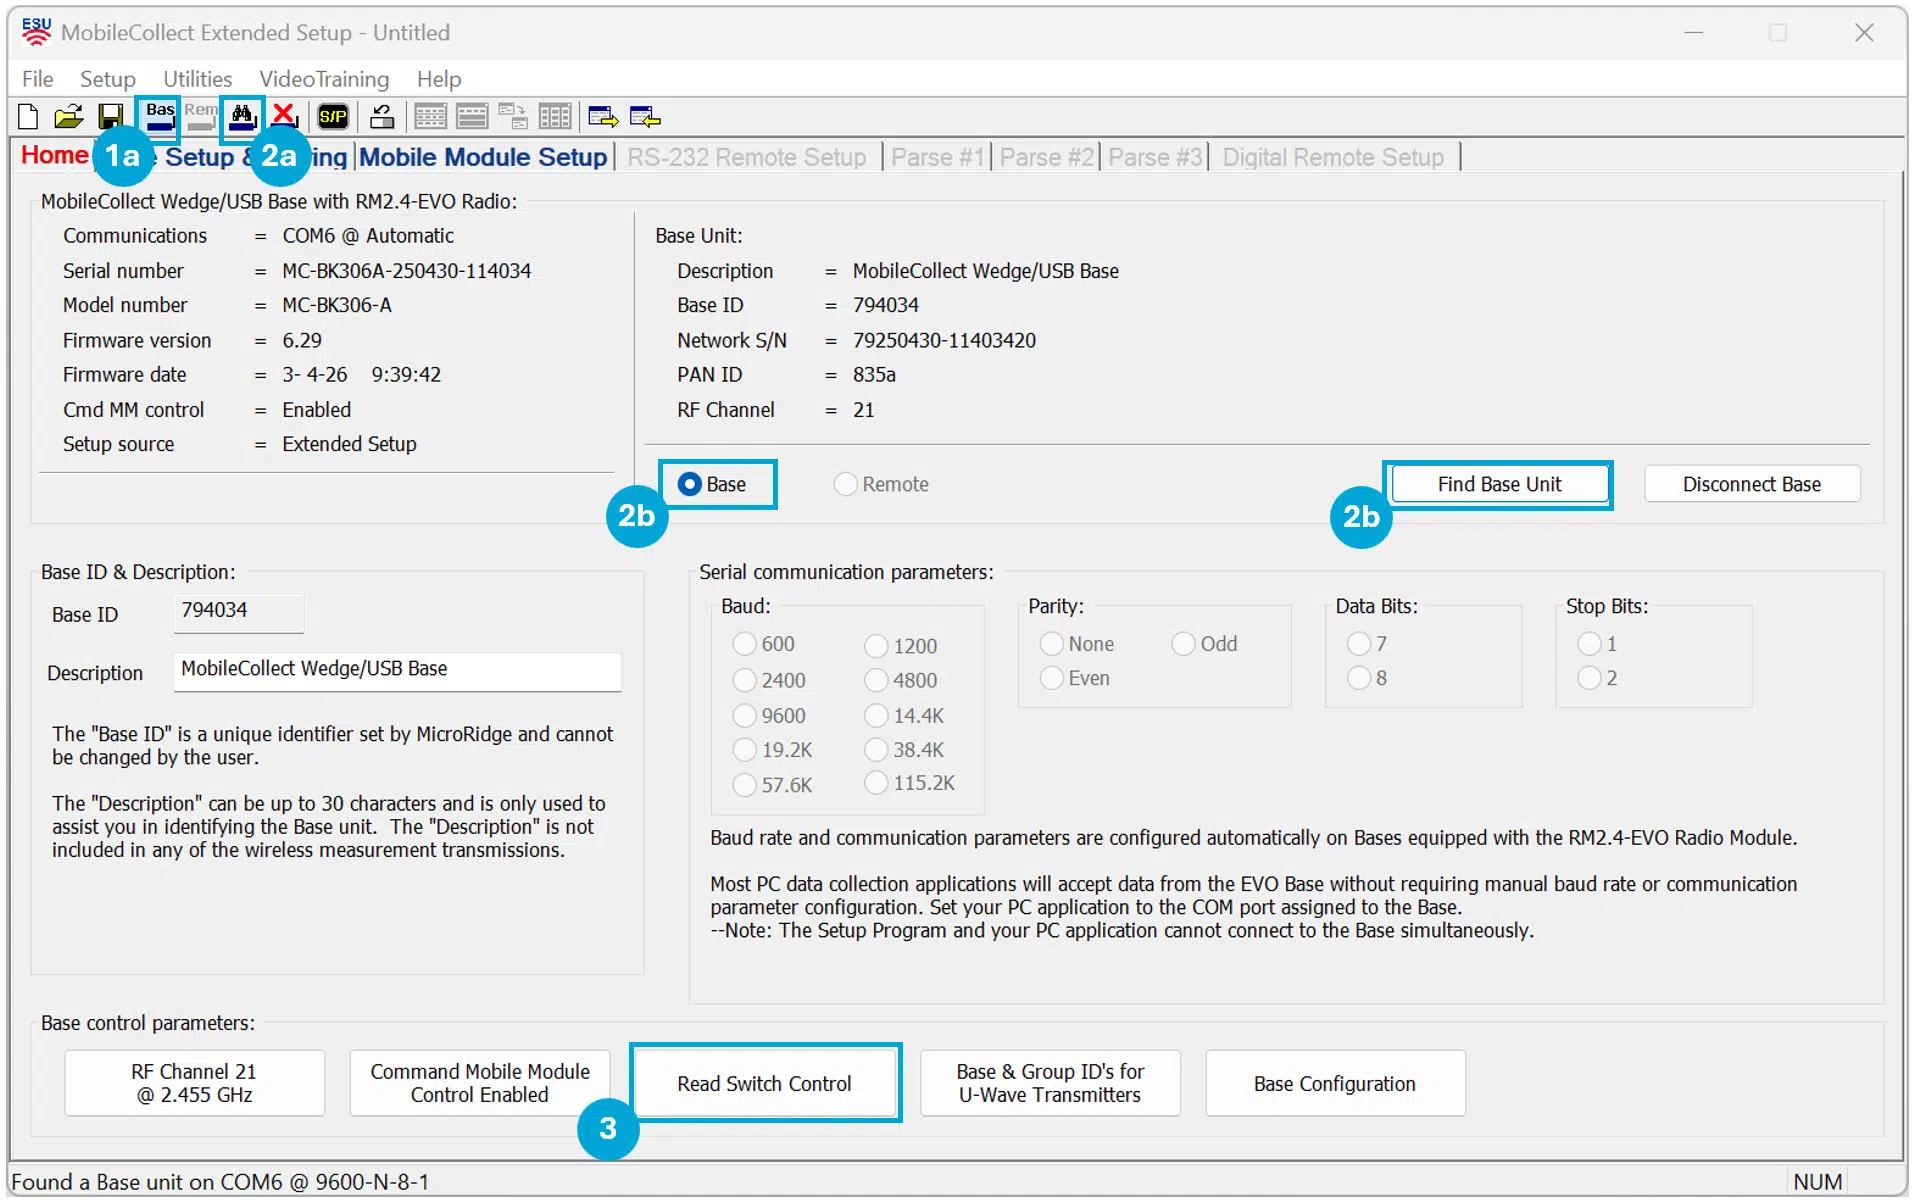Click the Find Base Unit button
This screenshot has width=1912, height=1200.
[1499, 484]
